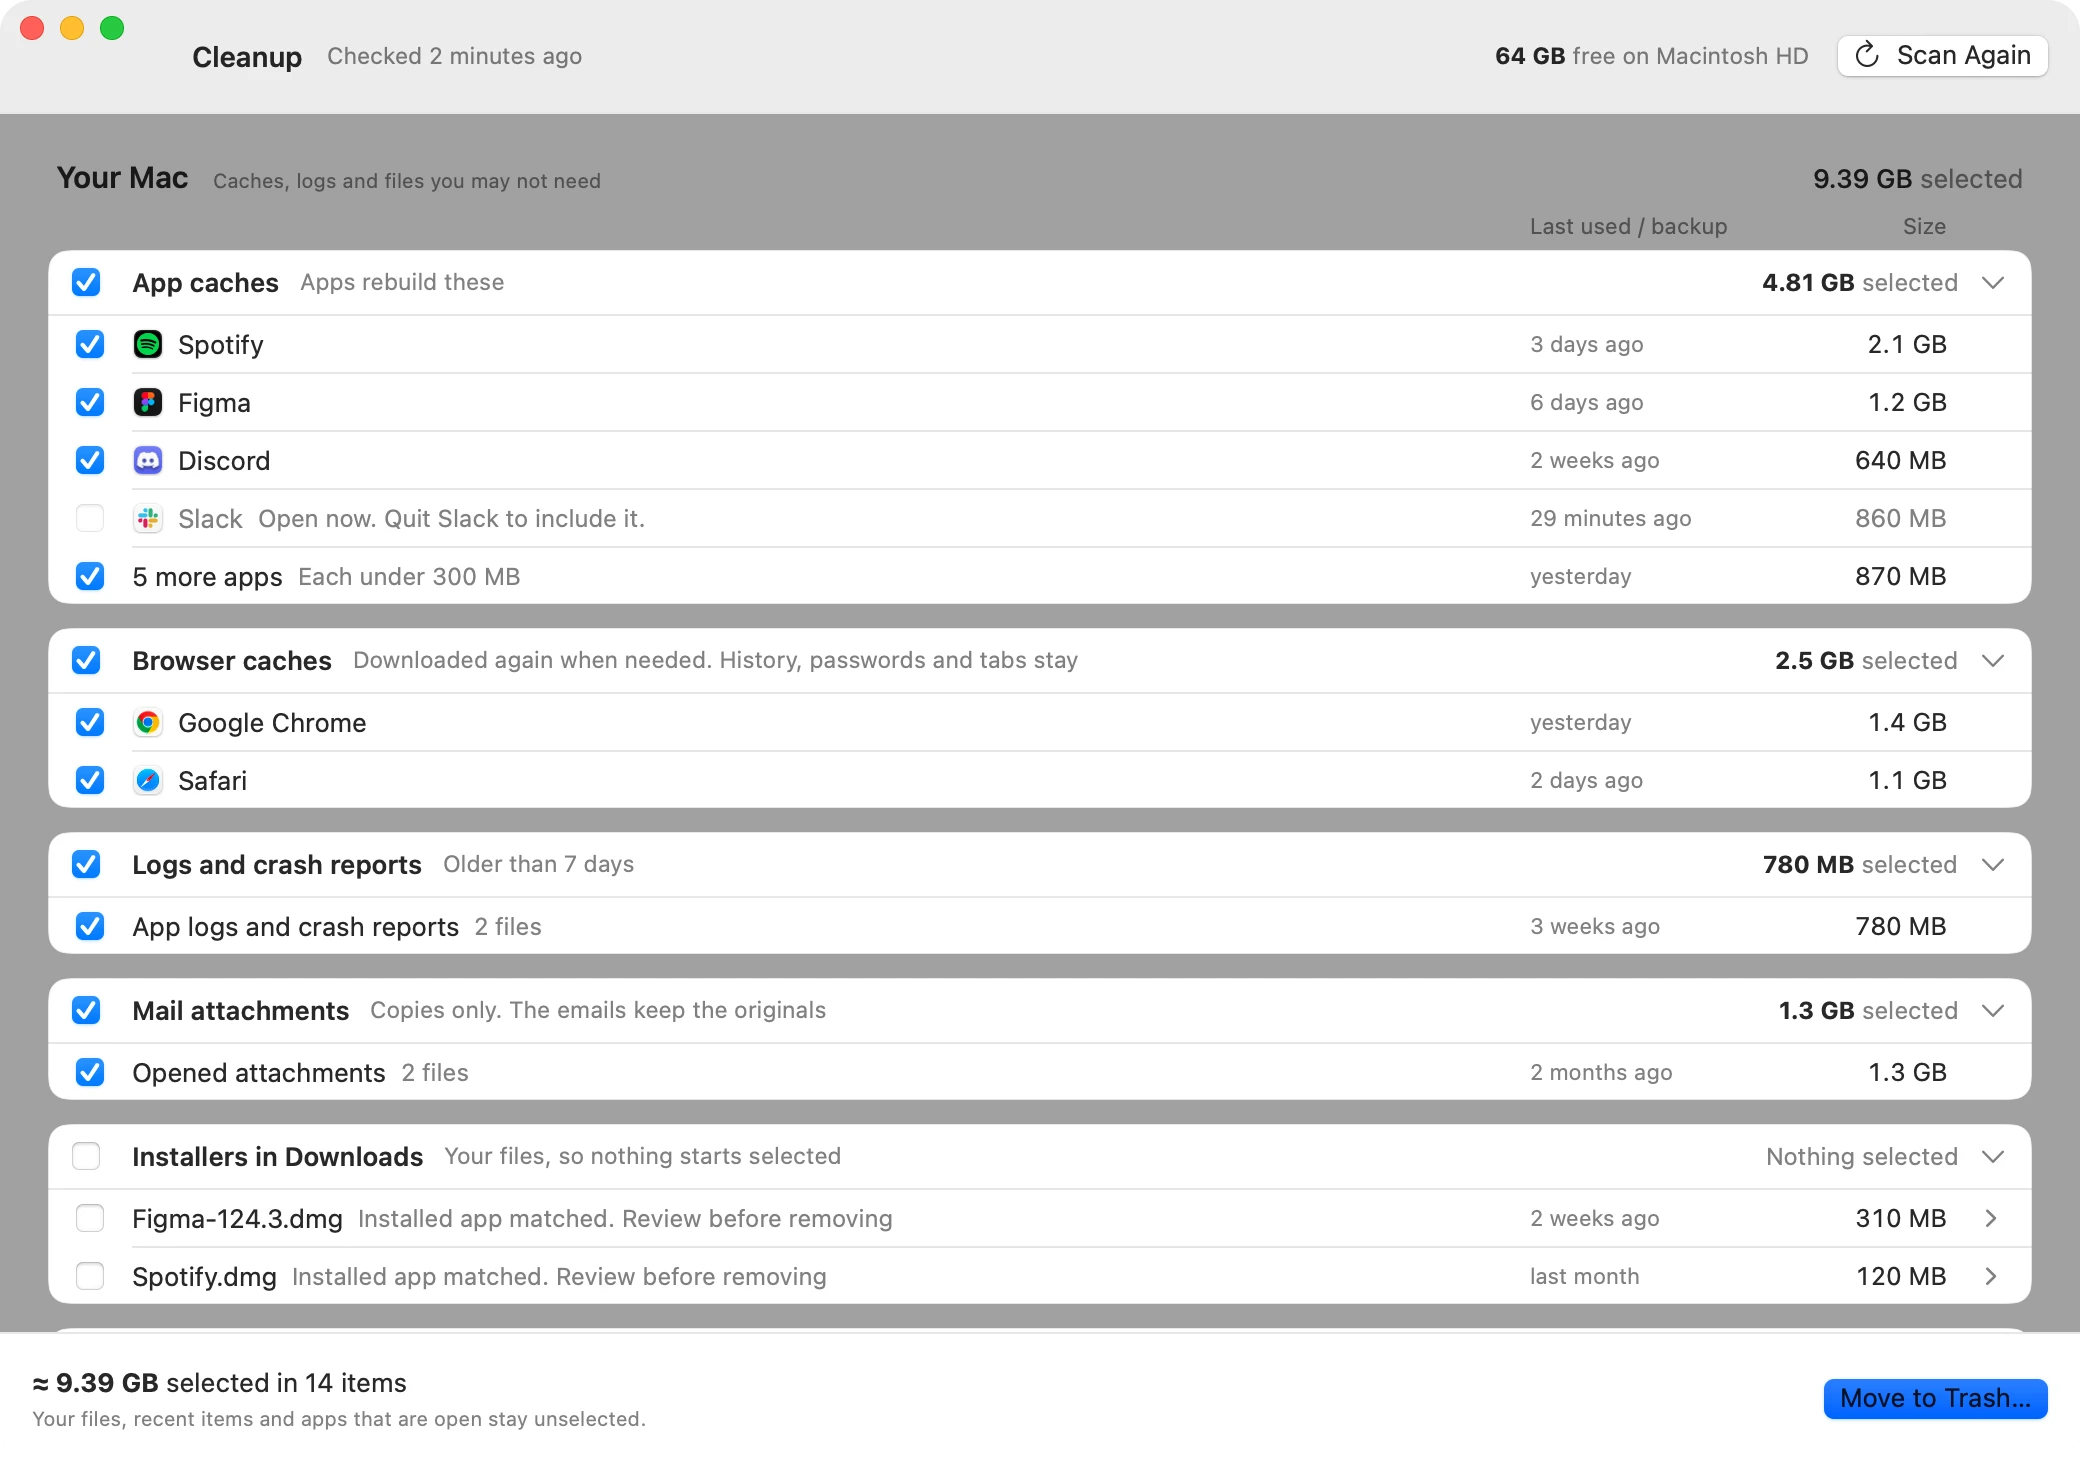Click the Size column header

pos(1924,227)
